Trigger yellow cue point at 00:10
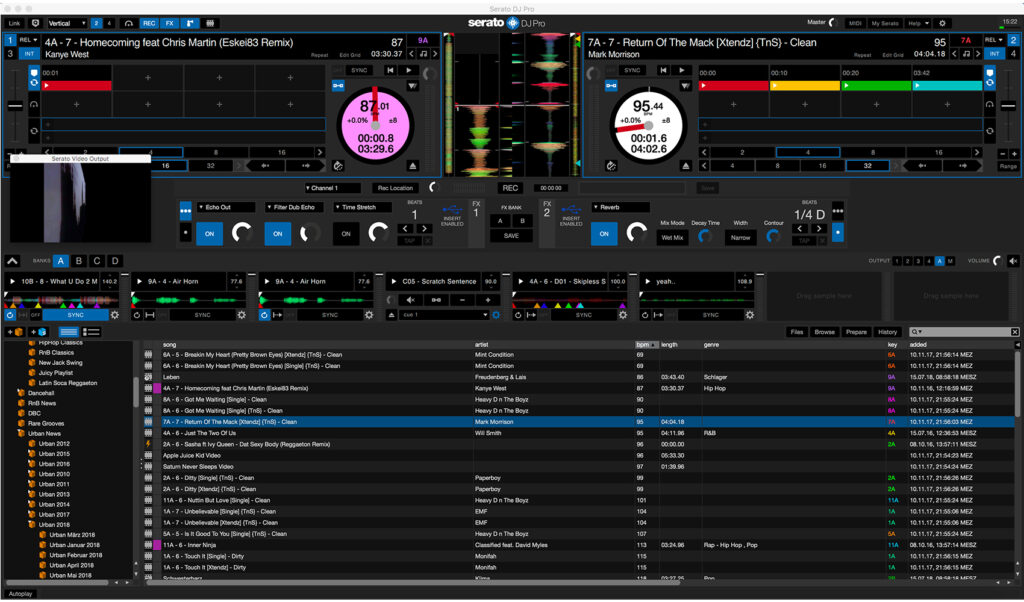Image resolution: width=1024 pixels, height=602 pixels. coord(805,86)
